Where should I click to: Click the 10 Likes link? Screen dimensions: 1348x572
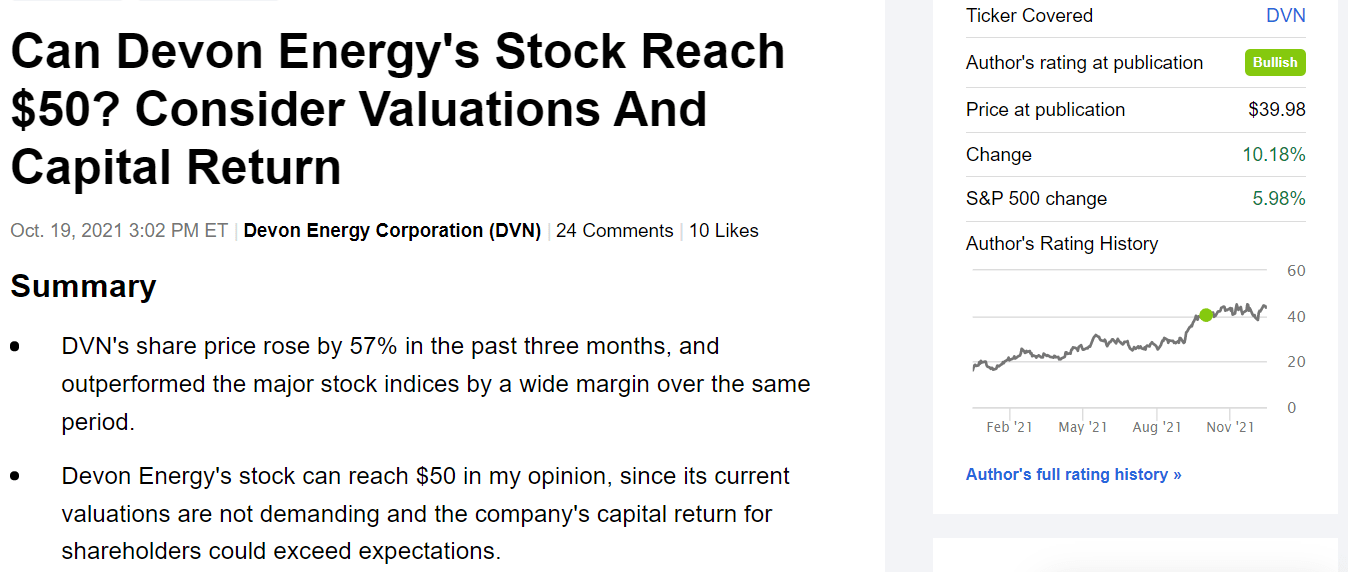(x=724, y=231)
